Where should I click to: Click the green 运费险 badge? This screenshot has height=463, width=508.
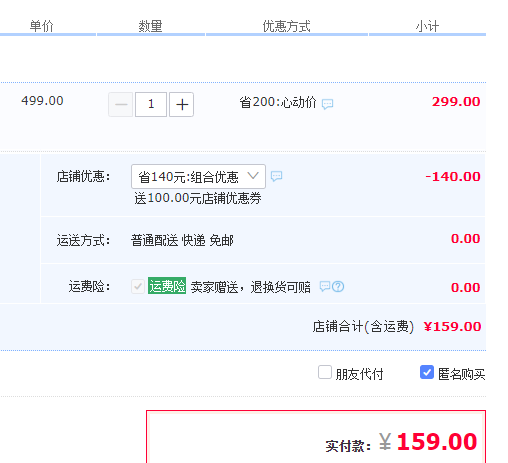point(167,286)
